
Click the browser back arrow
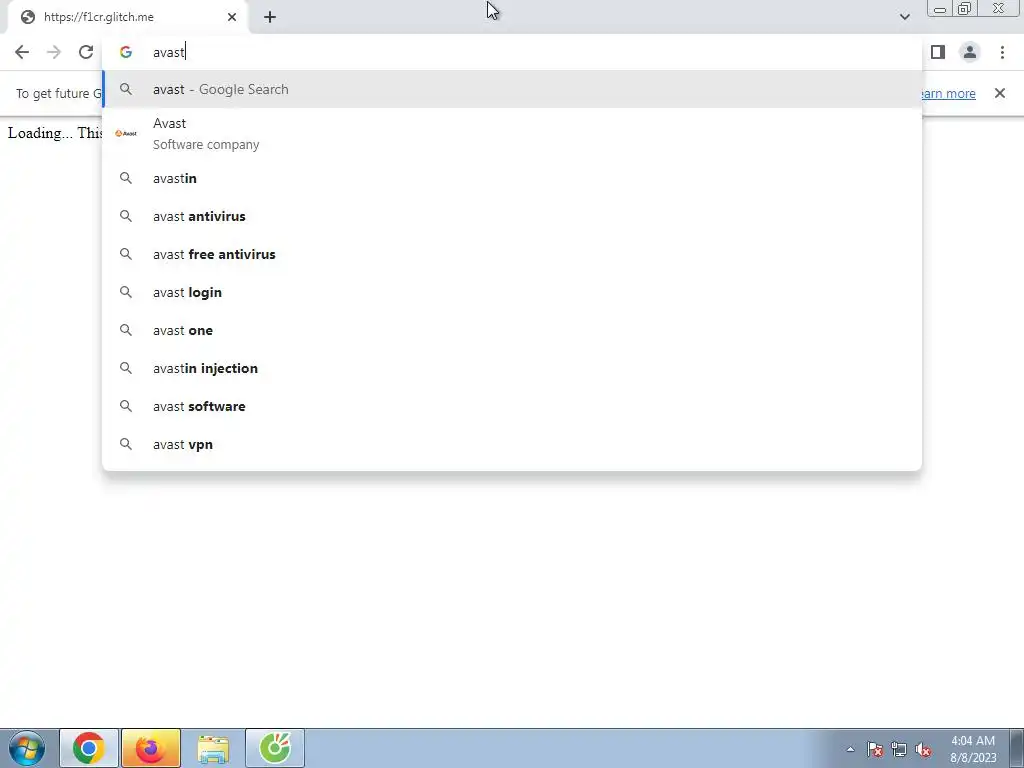pos(22,52)
